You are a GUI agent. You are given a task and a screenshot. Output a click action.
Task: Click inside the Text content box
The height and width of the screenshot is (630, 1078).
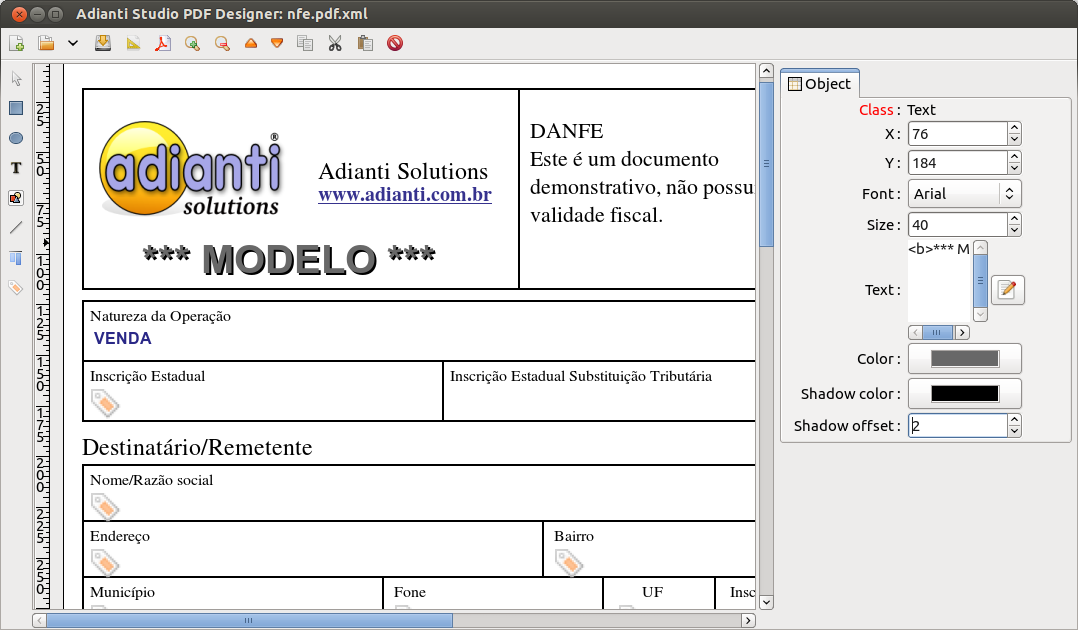point(940,281)
